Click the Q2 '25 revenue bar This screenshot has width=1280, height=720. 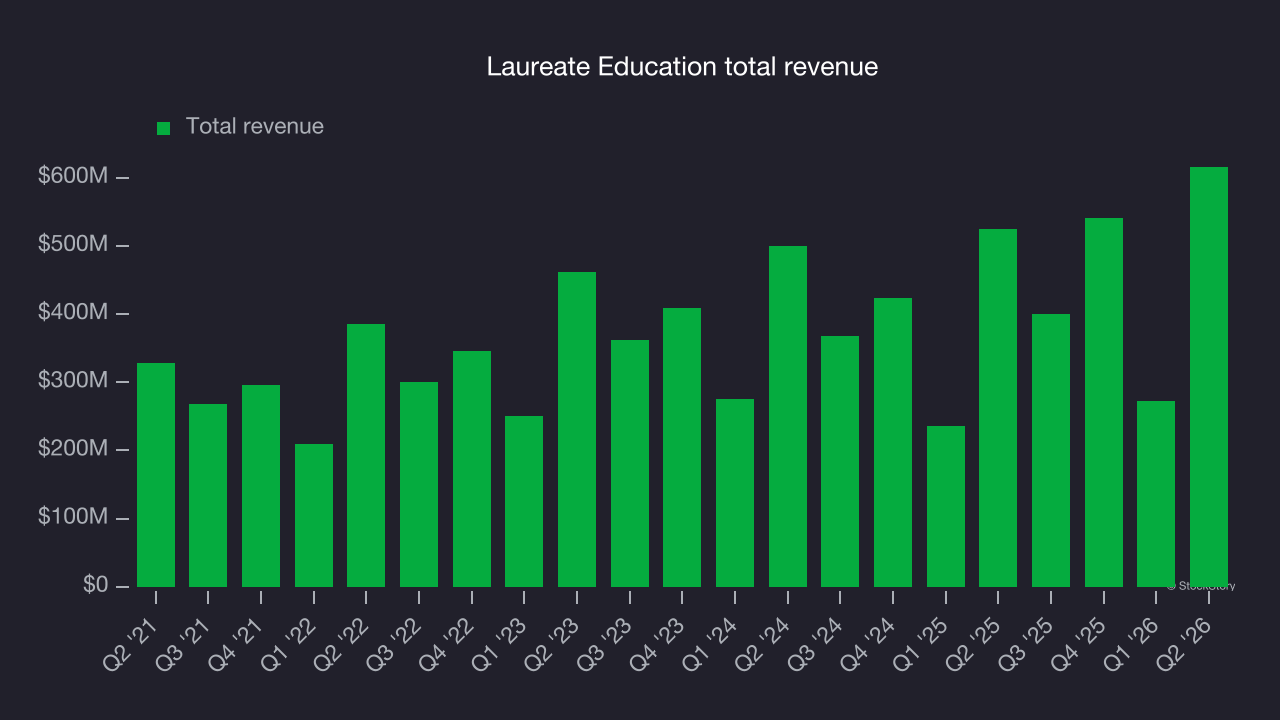[x=998, y=408]
